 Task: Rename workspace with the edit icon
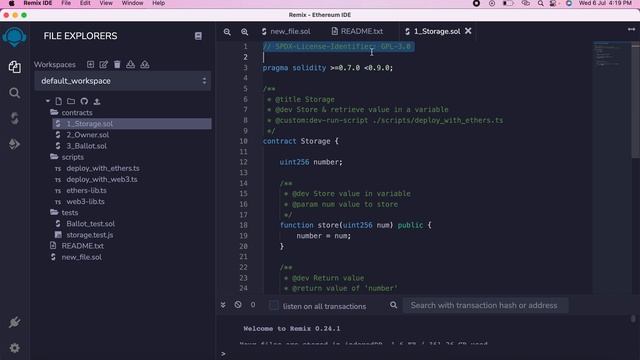[x=104, y=64]
